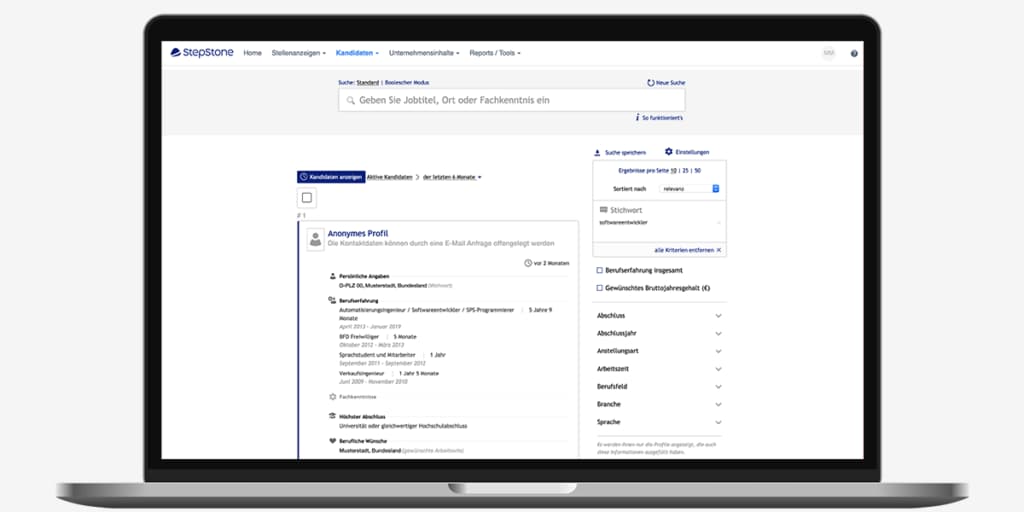Open the Sortiert nach relevanz dropdown

tap(688, 189)
